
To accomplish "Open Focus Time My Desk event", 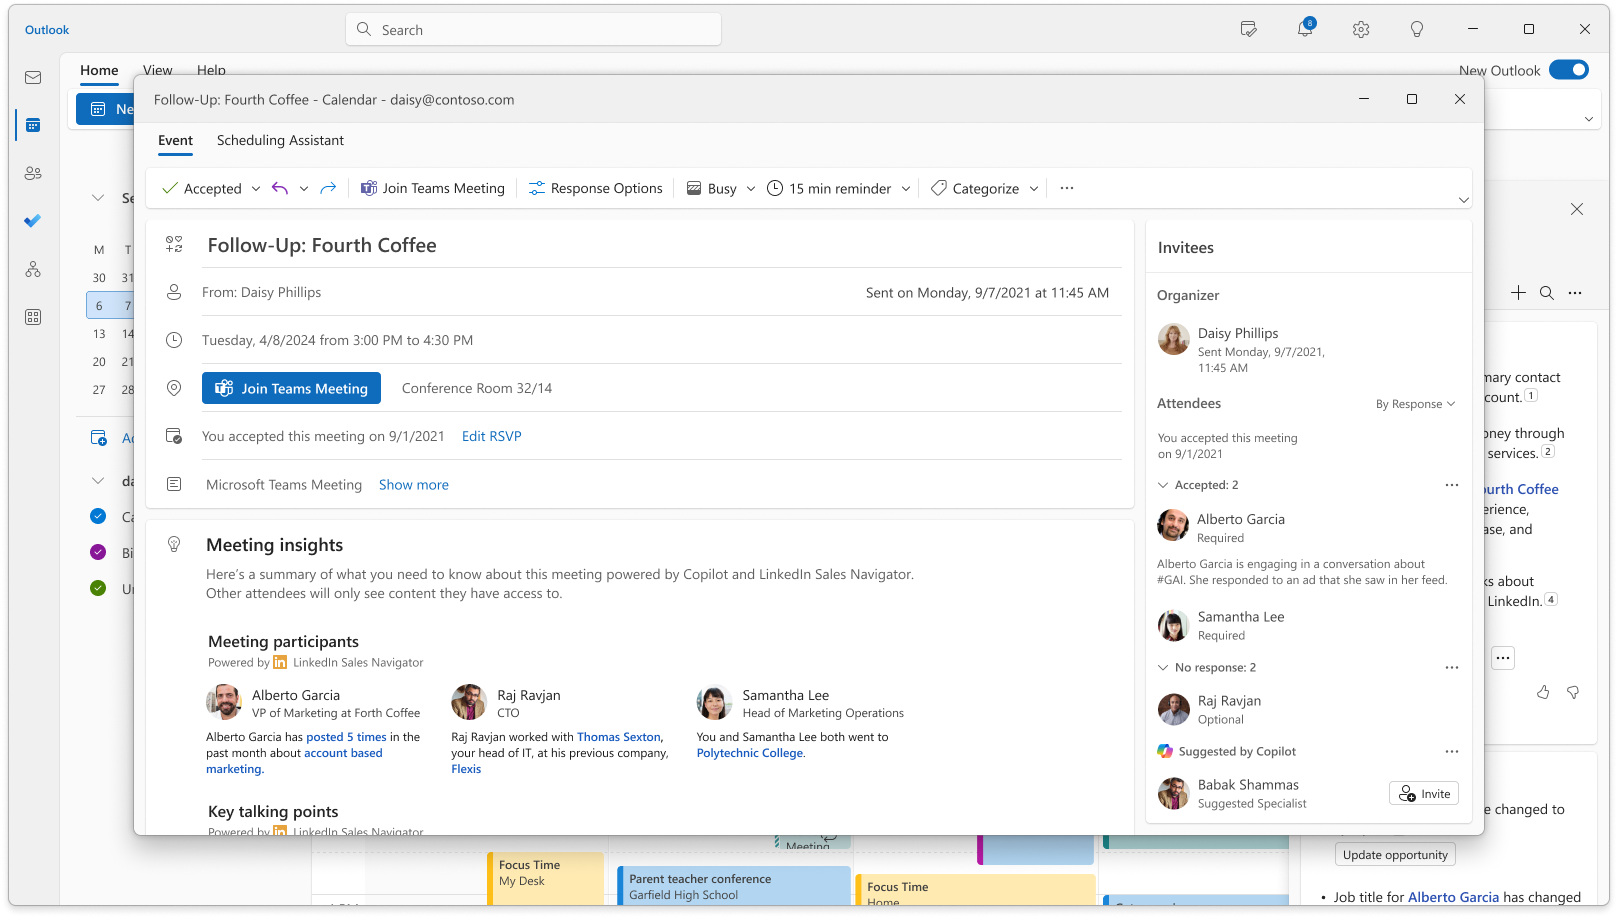I will point(546,878).
